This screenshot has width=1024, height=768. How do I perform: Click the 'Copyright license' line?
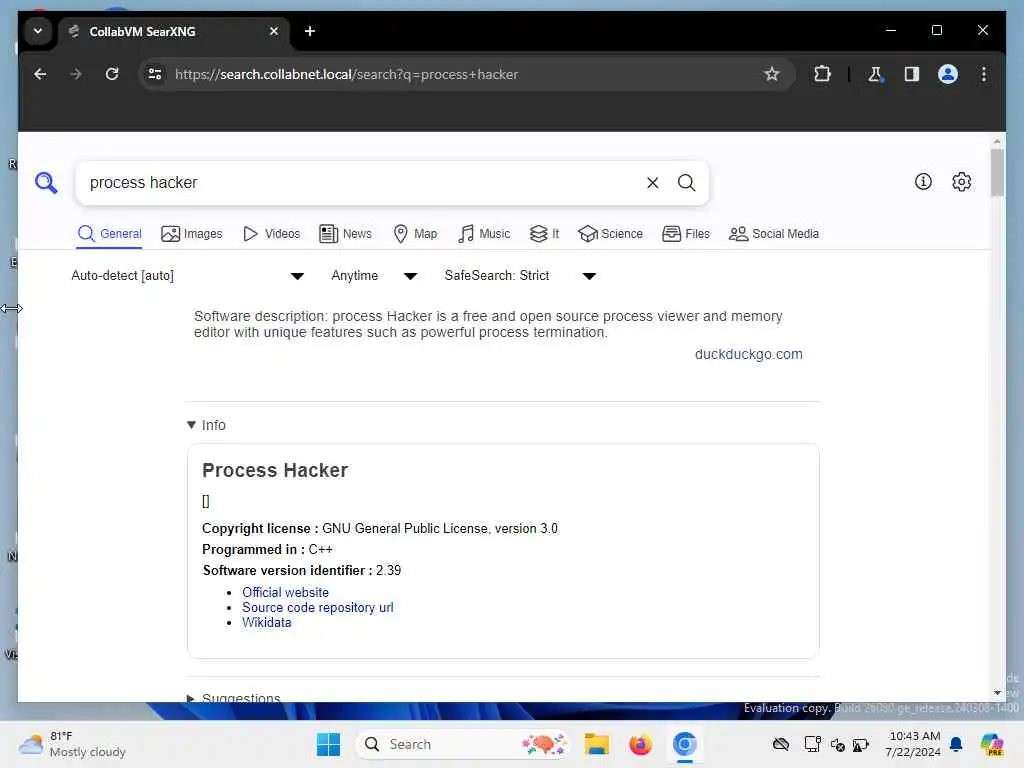[x=379, y=528]
